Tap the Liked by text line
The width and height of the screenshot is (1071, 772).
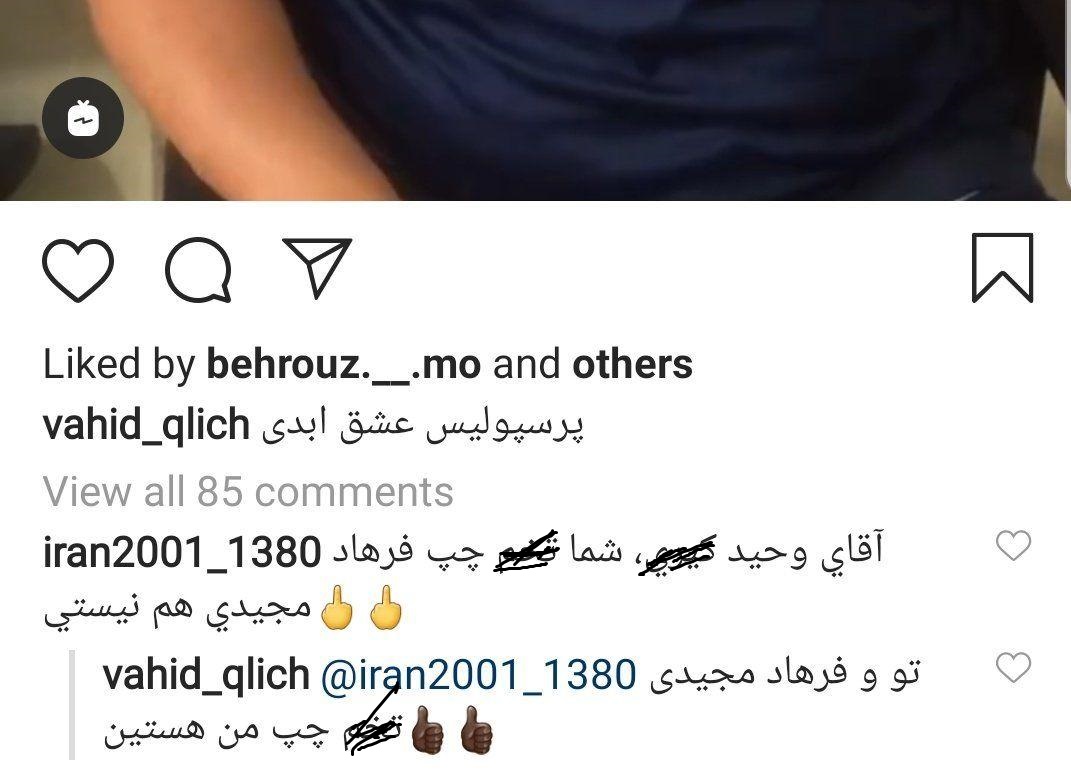pos(367,364)
